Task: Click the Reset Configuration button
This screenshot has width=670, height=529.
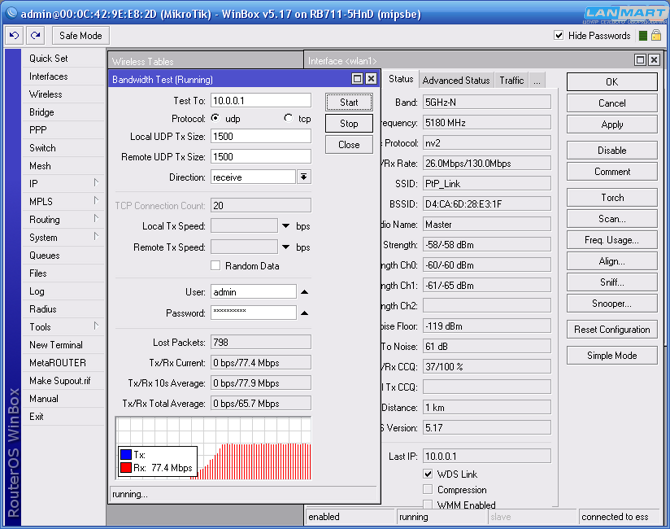Action: 612,329
